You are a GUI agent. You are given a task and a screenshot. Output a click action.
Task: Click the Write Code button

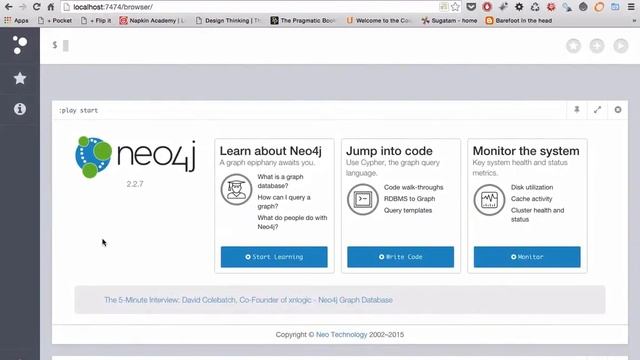400,257
